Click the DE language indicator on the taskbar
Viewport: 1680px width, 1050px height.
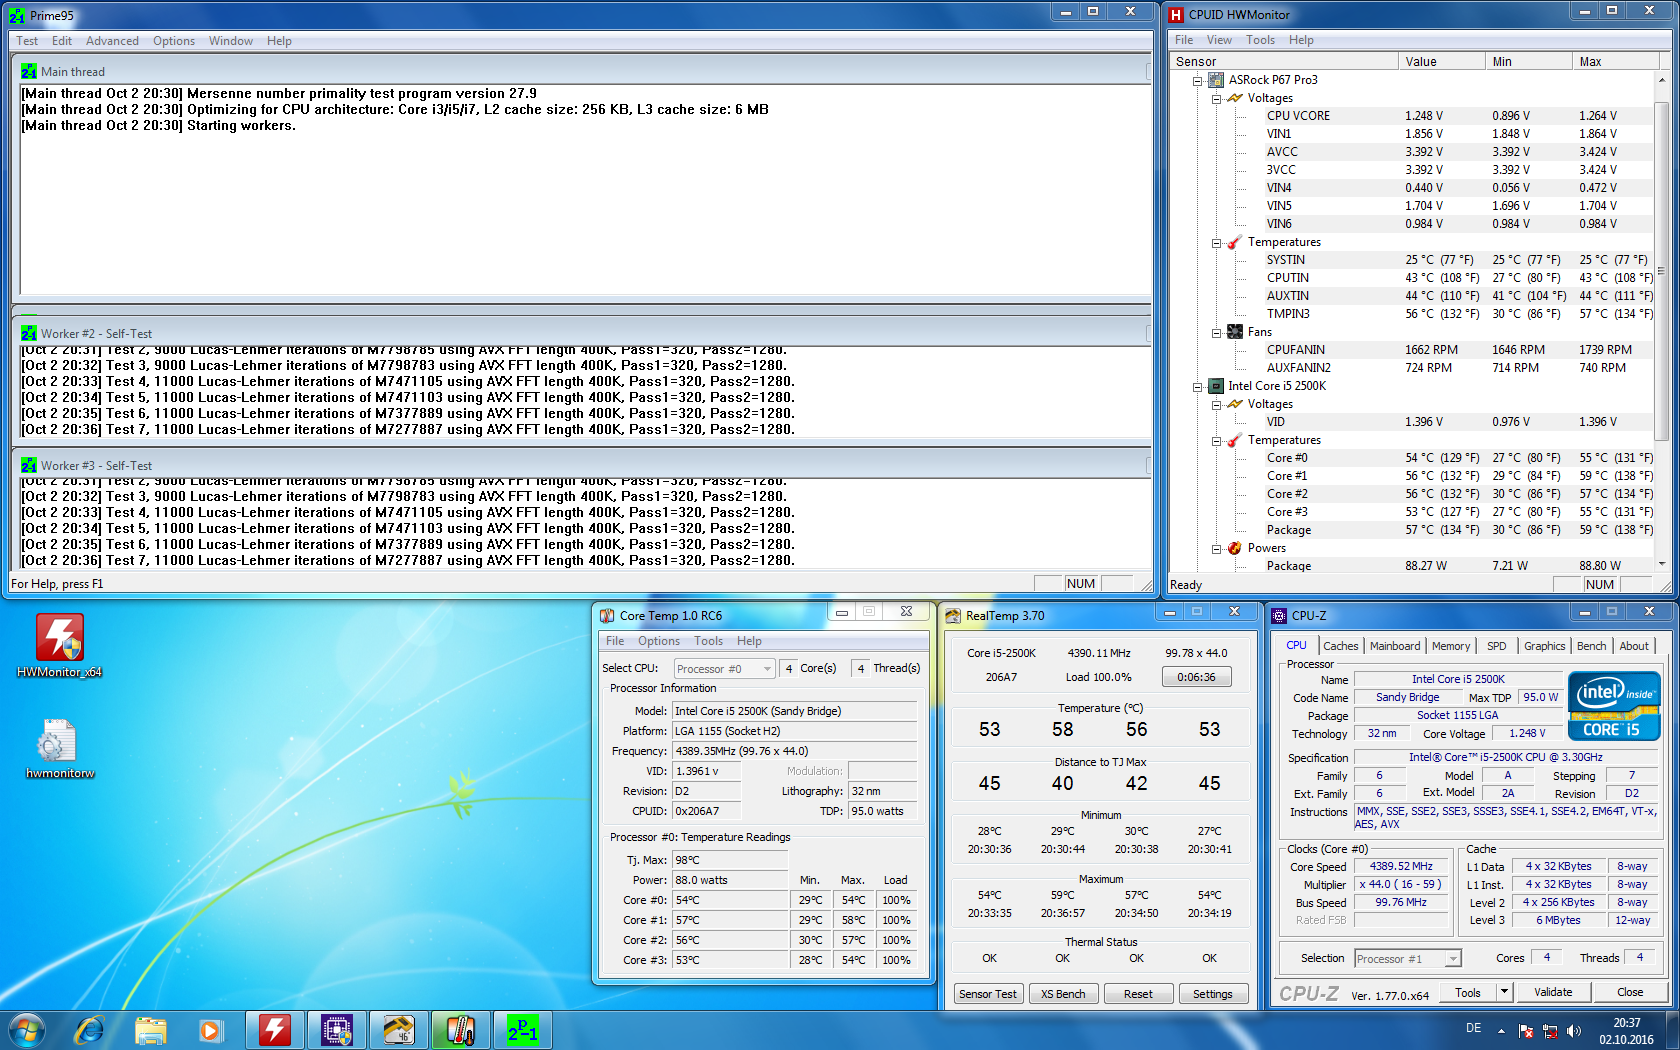1473,1028
